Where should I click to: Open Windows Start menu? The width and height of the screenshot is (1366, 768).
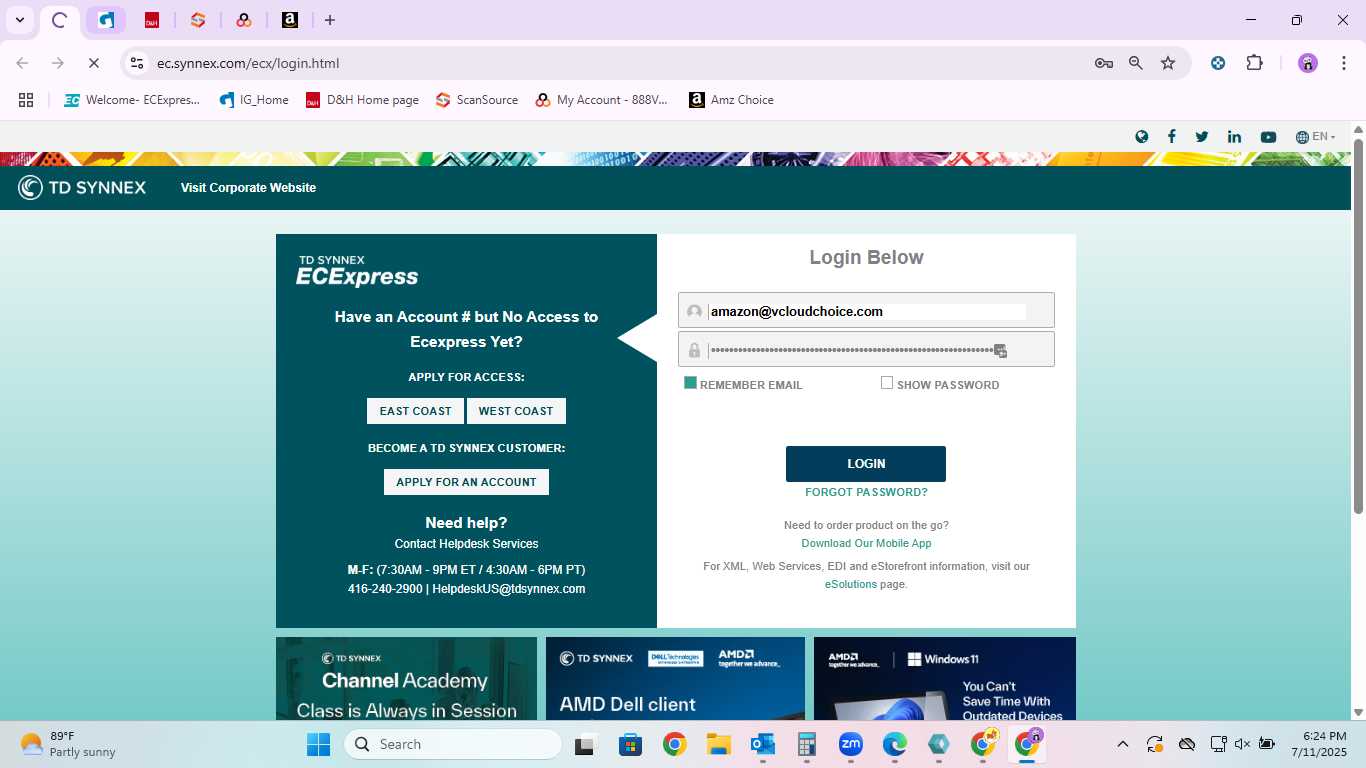[x=318, y=744]
